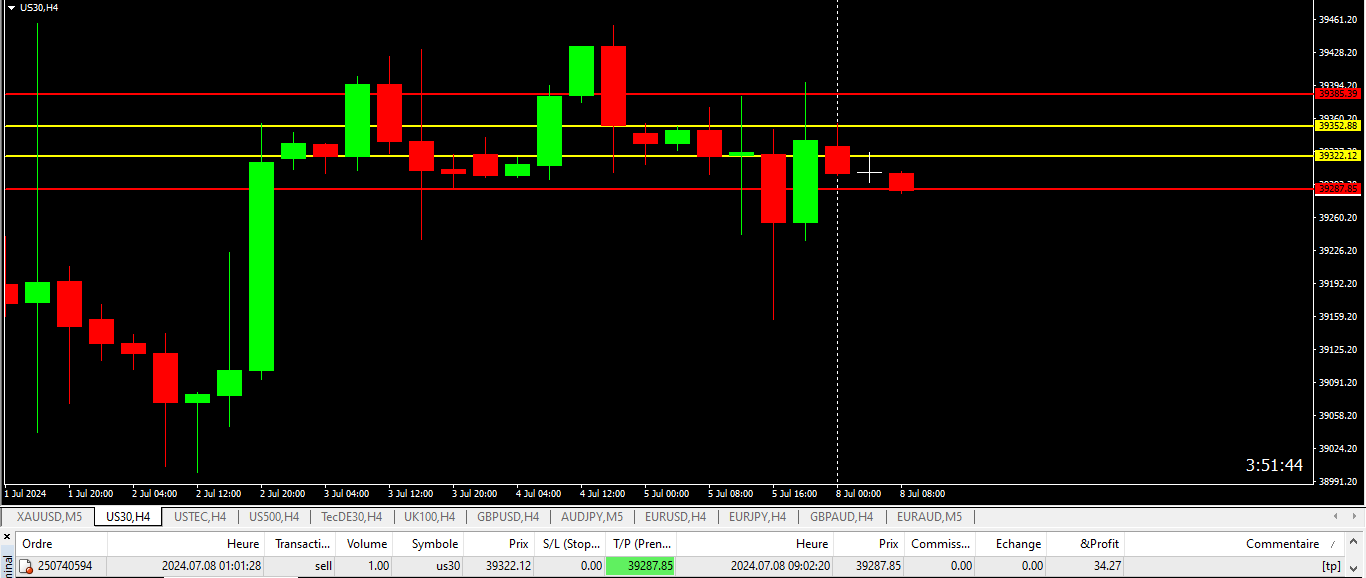Viewport: 1366px width, 578px height.
Task: Switch to the EURJPY,H4 chart tab
Action: (757, 517)
